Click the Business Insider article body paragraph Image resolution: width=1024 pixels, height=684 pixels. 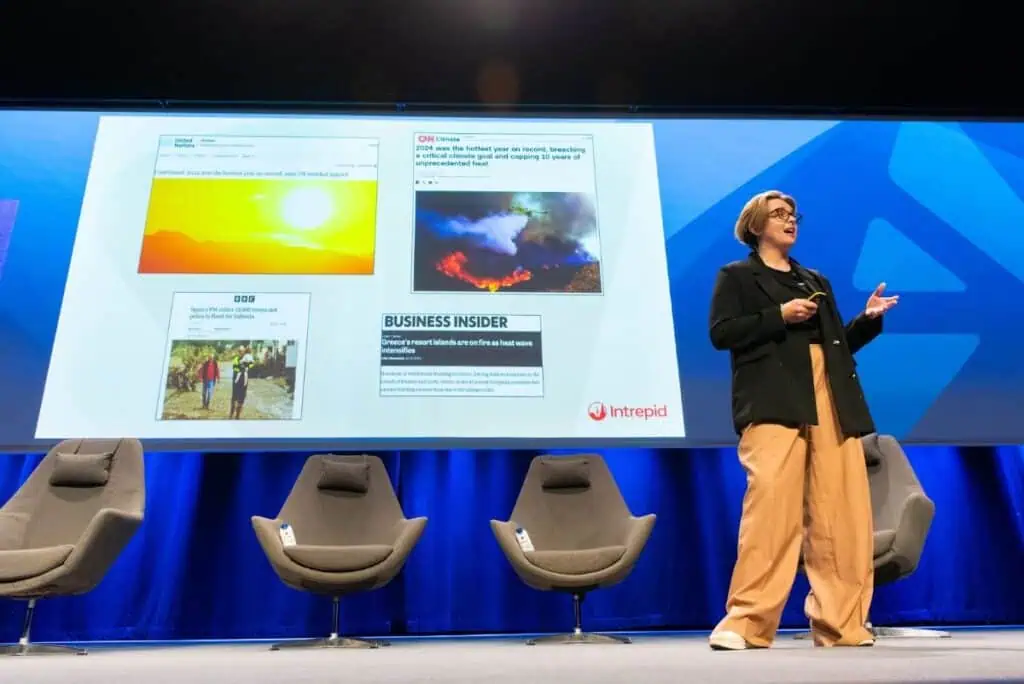coord(461,382)
